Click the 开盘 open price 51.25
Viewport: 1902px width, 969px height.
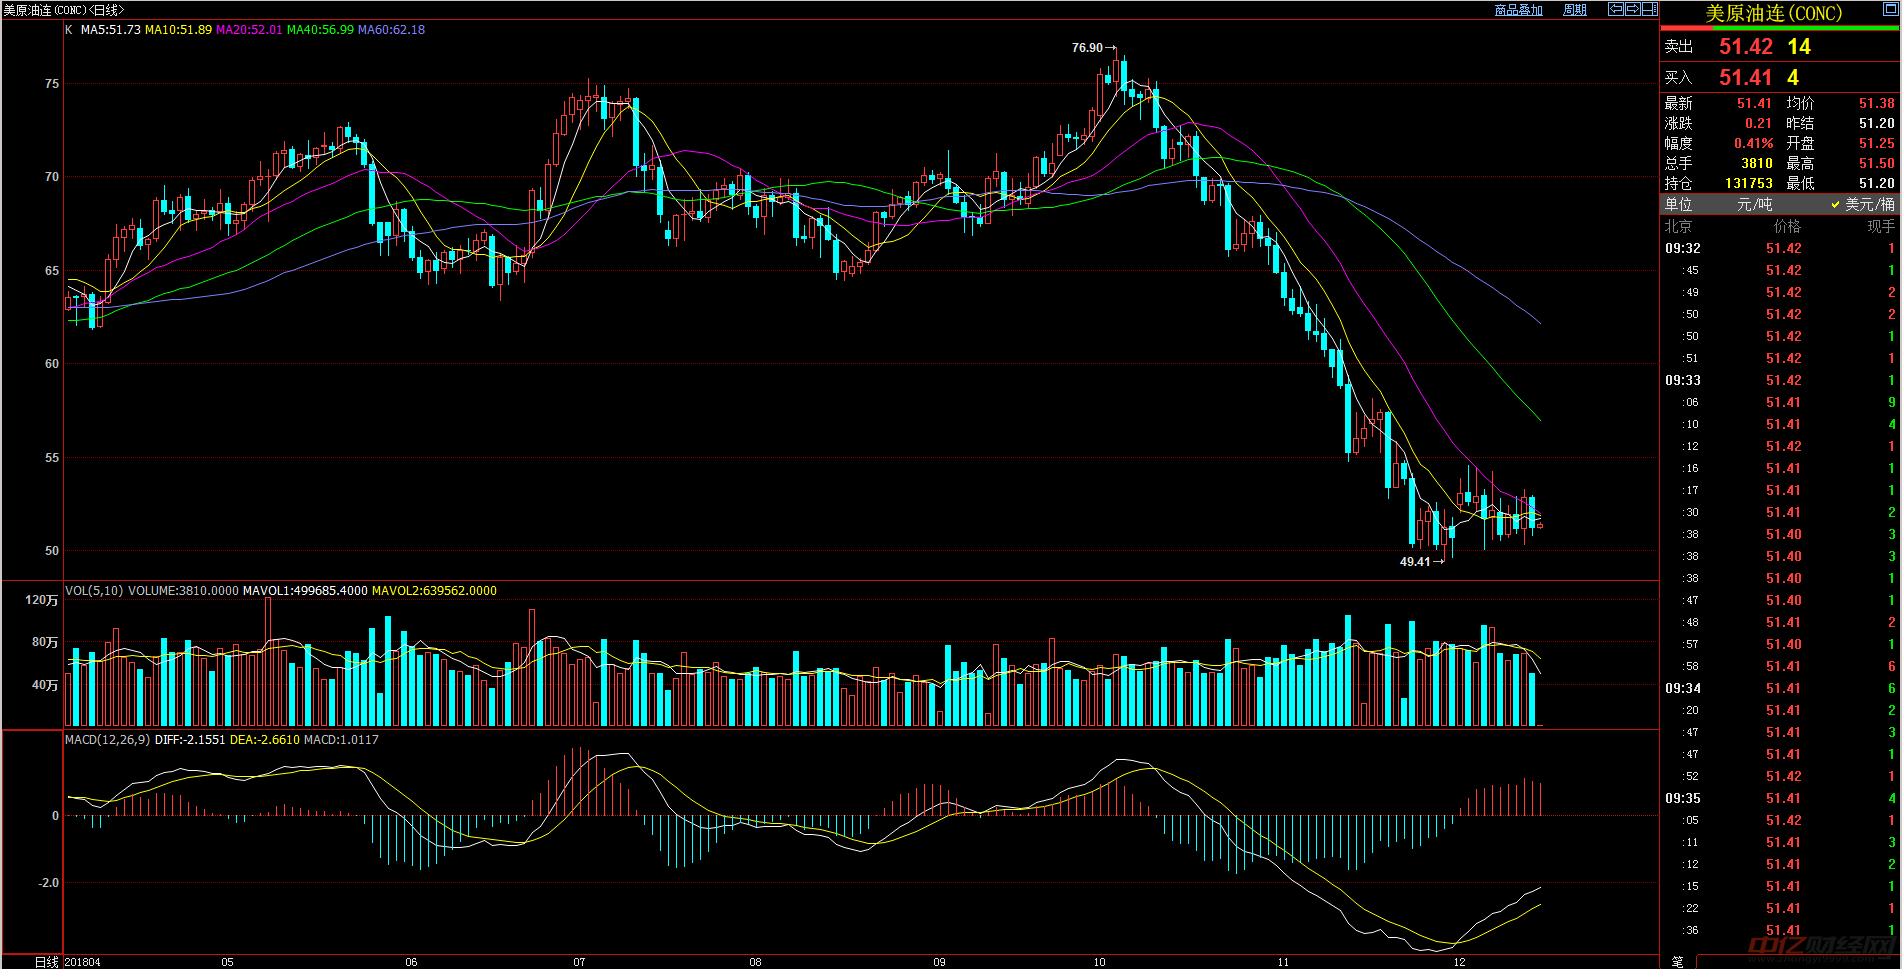(x=1877, y=143)
